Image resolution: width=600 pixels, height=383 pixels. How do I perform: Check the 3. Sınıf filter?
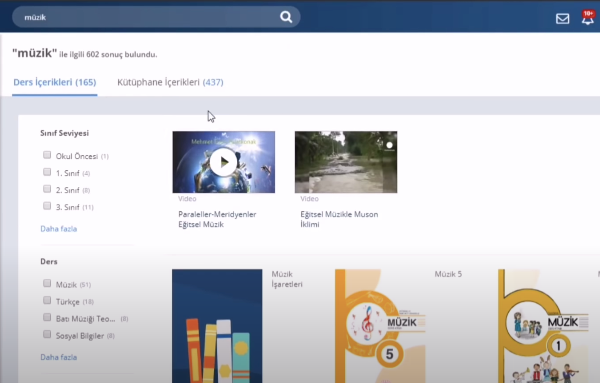coord(47,206)
